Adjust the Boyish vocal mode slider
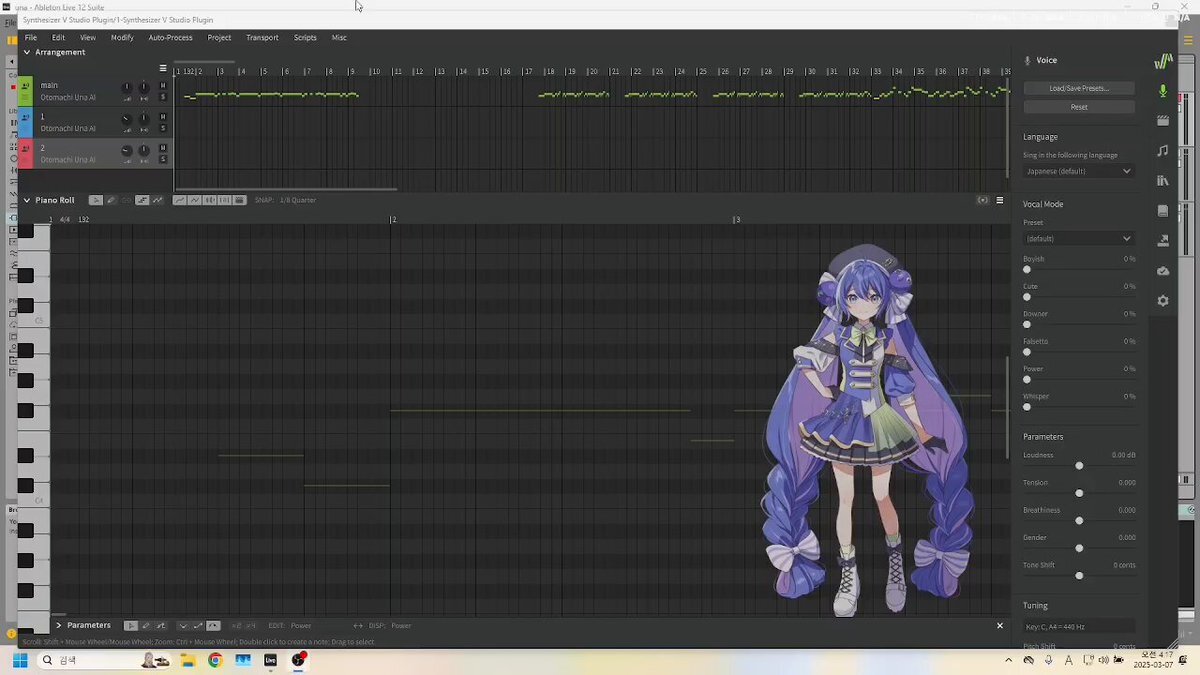Image resolution: width=1200 pixels, height=675 pixels. (x=1027, y=270)
